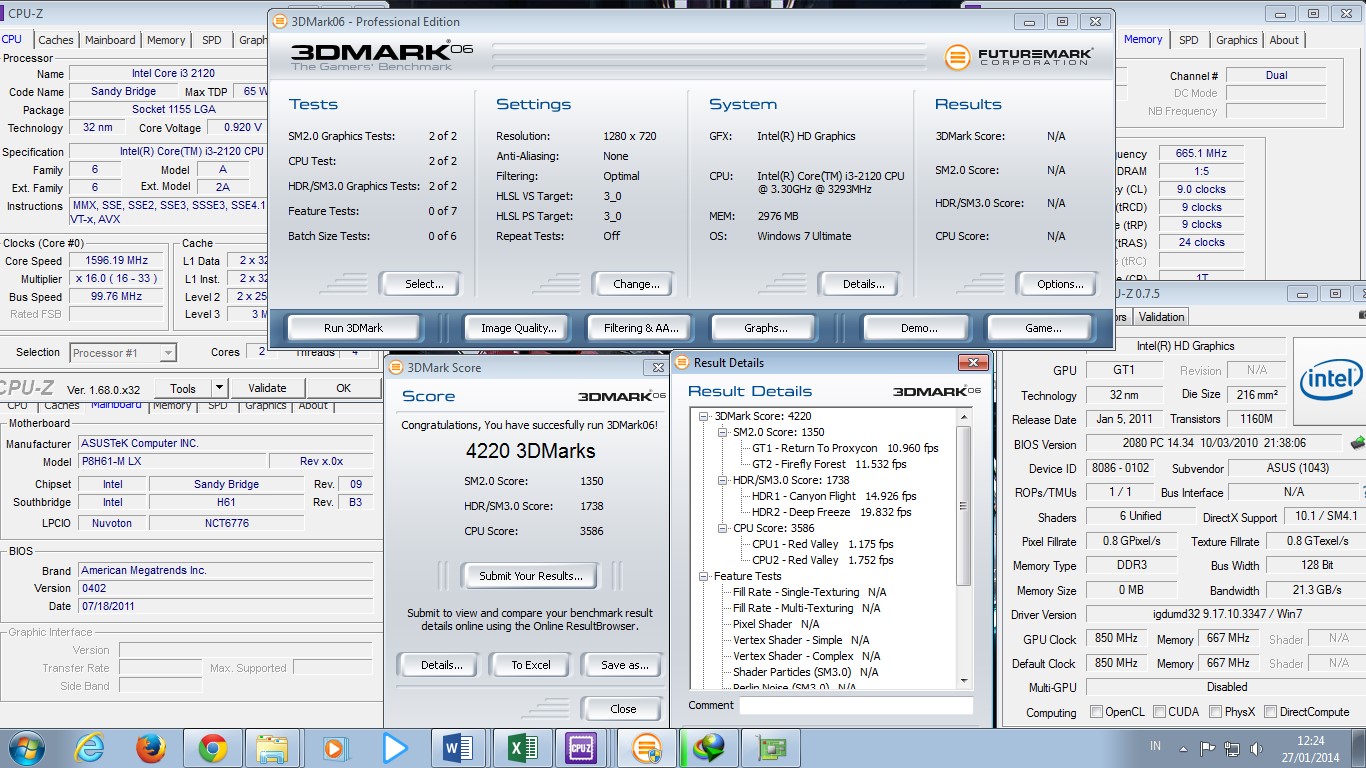Open the Filtering & AA... dialog
Screen dimensions: 1366x768
(x=641, y=328)
